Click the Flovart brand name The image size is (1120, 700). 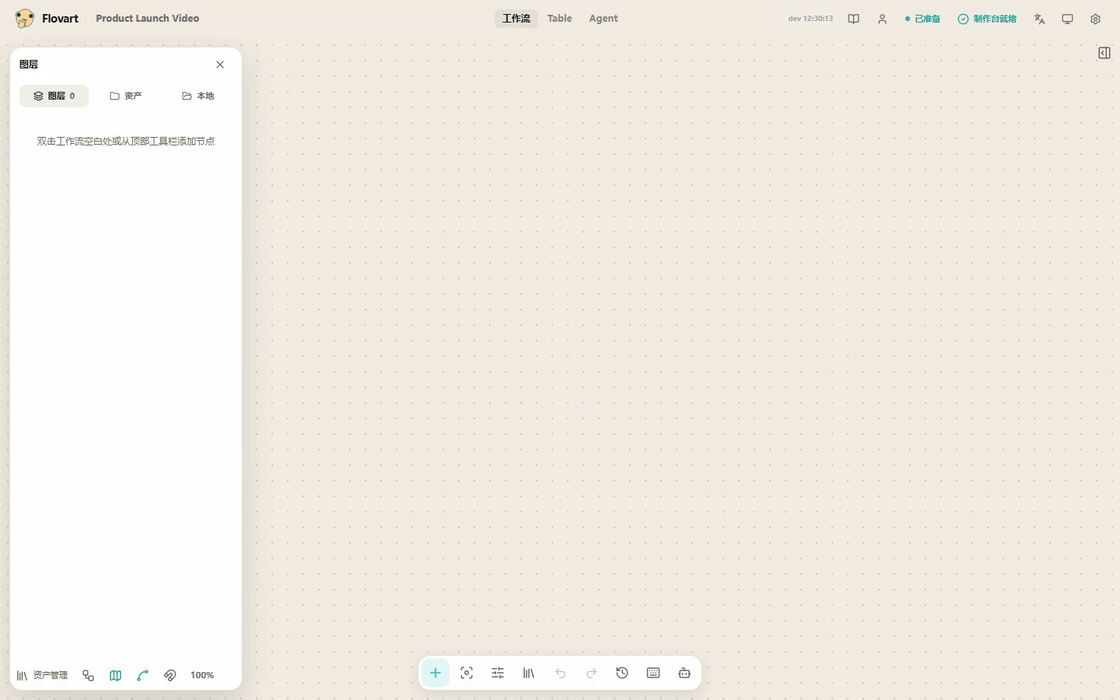tap(60, 19)
